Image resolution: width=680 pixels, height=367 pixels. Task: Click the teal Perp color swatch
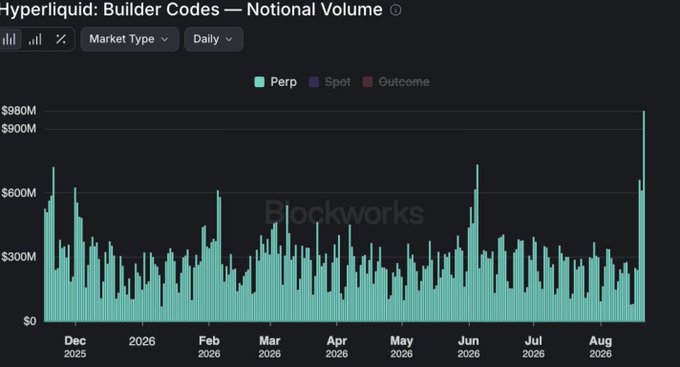point(259,82)
